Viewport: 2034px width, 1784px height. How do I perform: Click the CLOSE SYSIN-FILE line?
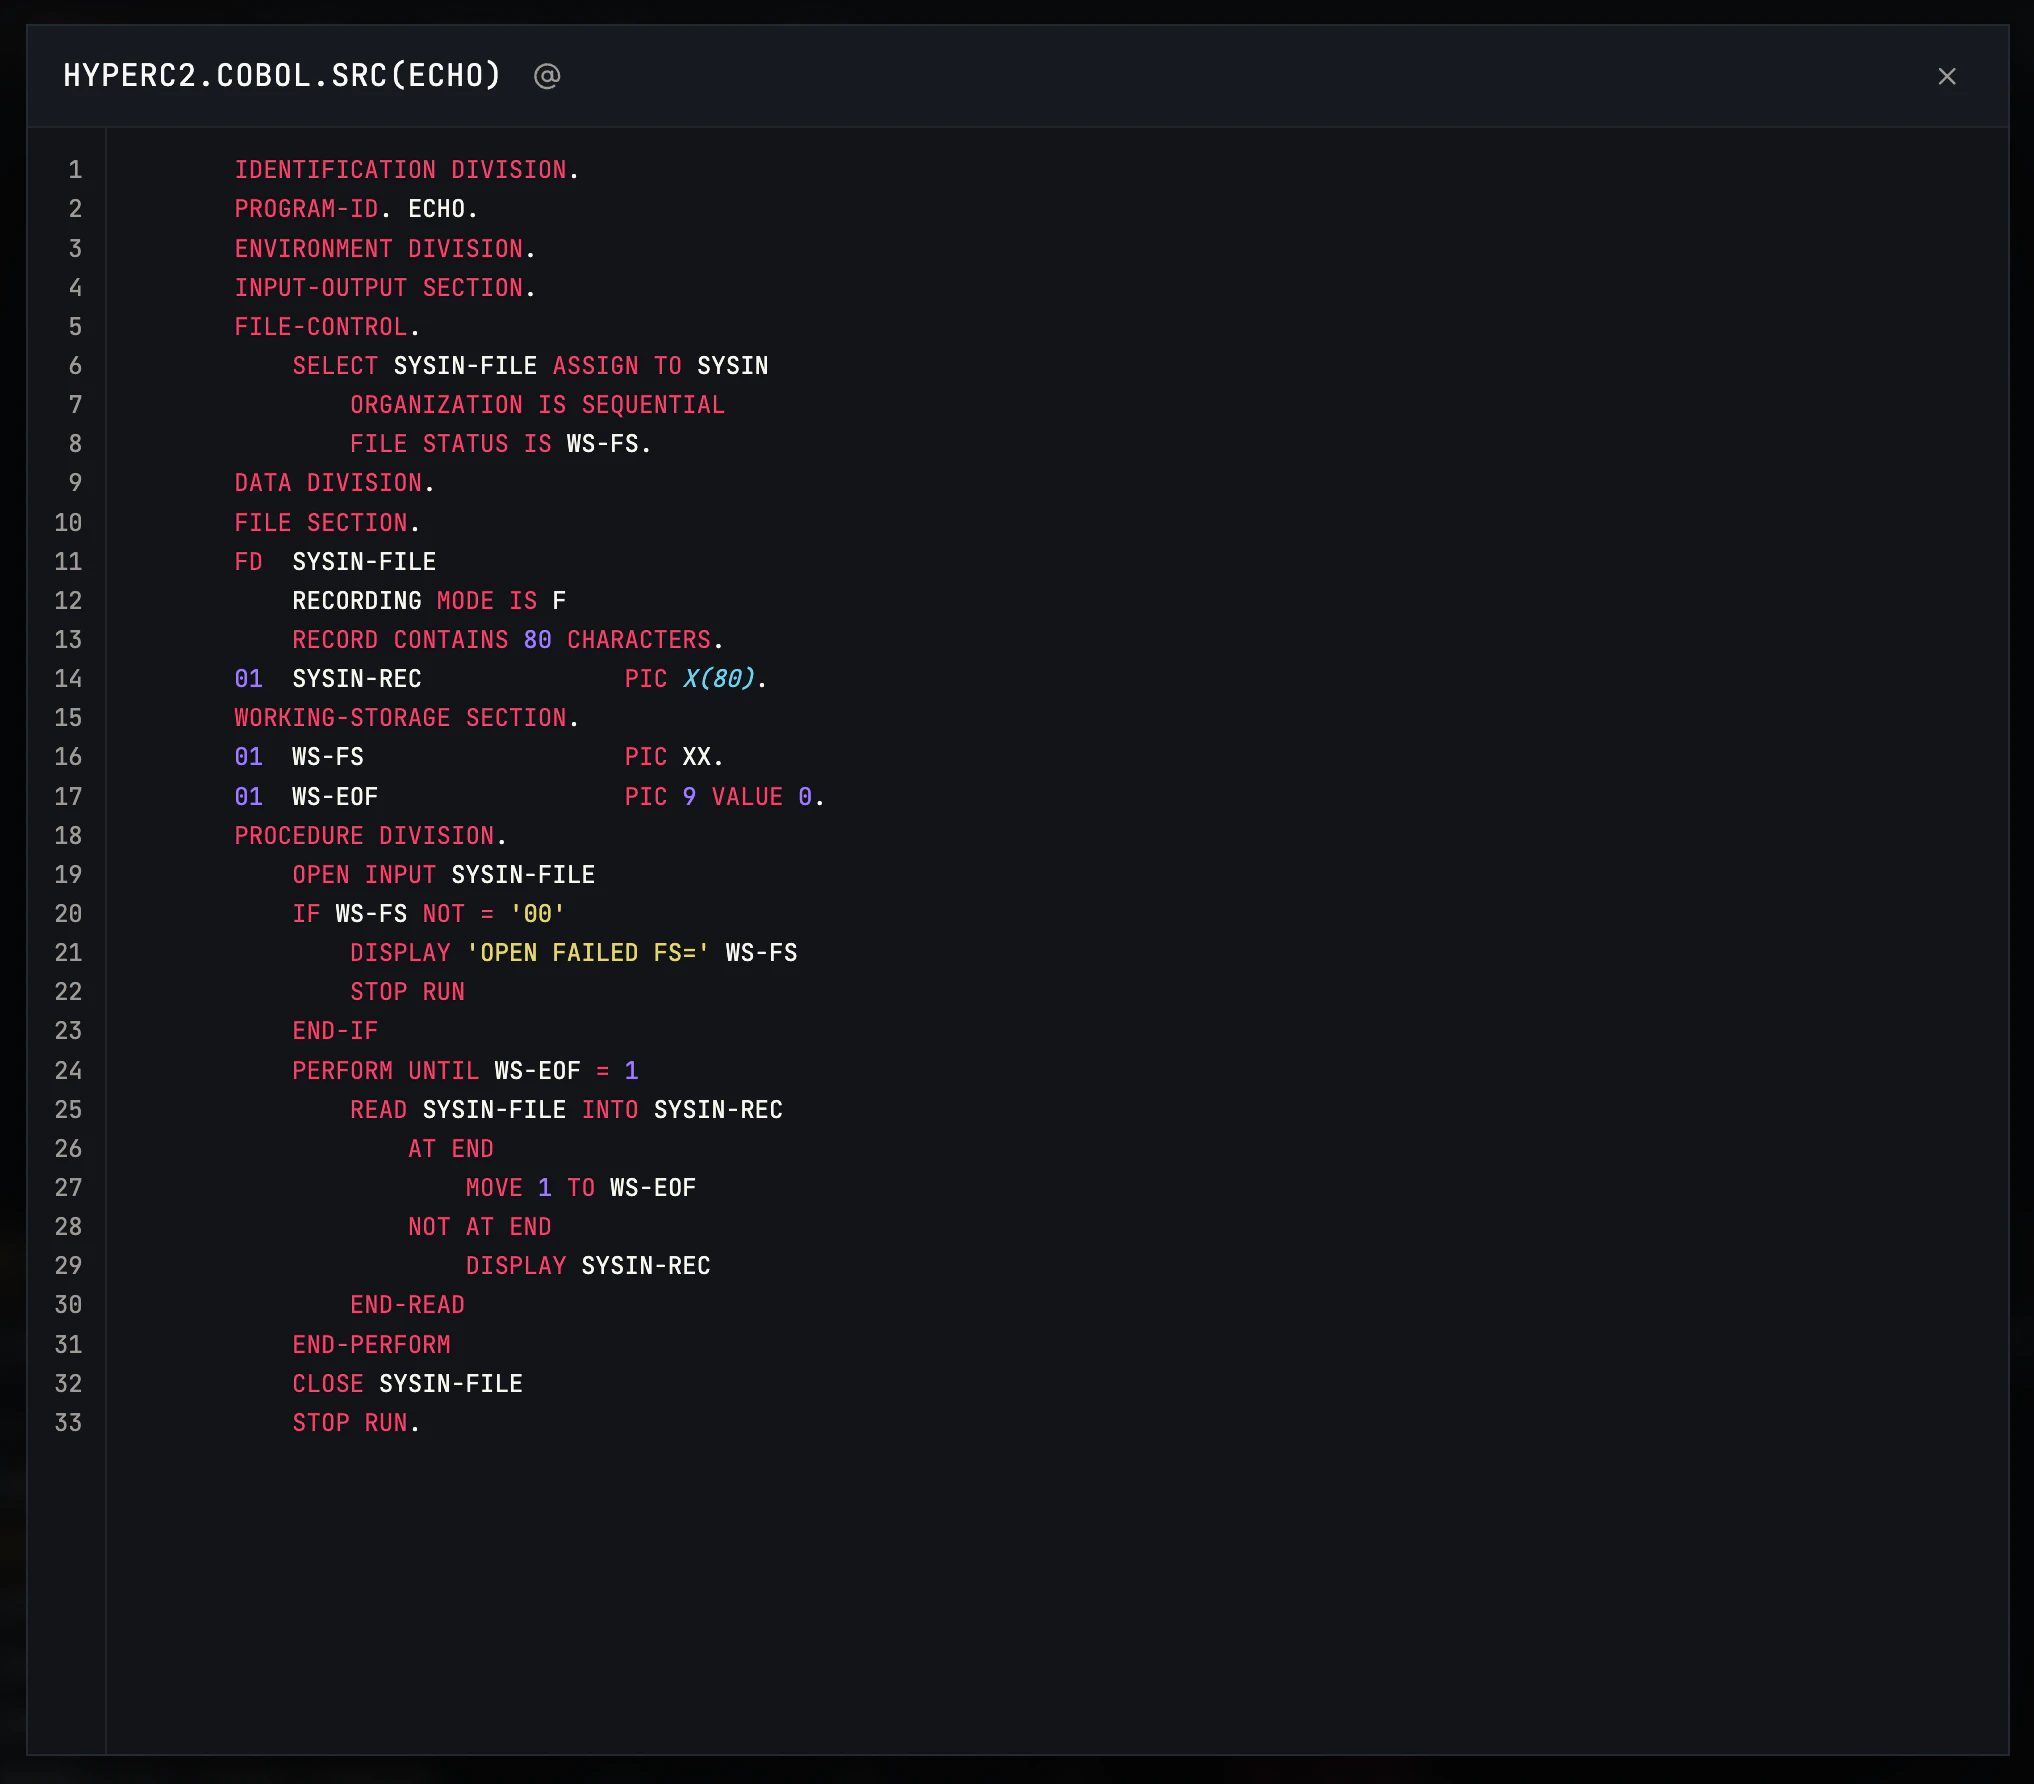click(x=407, y=1384)
